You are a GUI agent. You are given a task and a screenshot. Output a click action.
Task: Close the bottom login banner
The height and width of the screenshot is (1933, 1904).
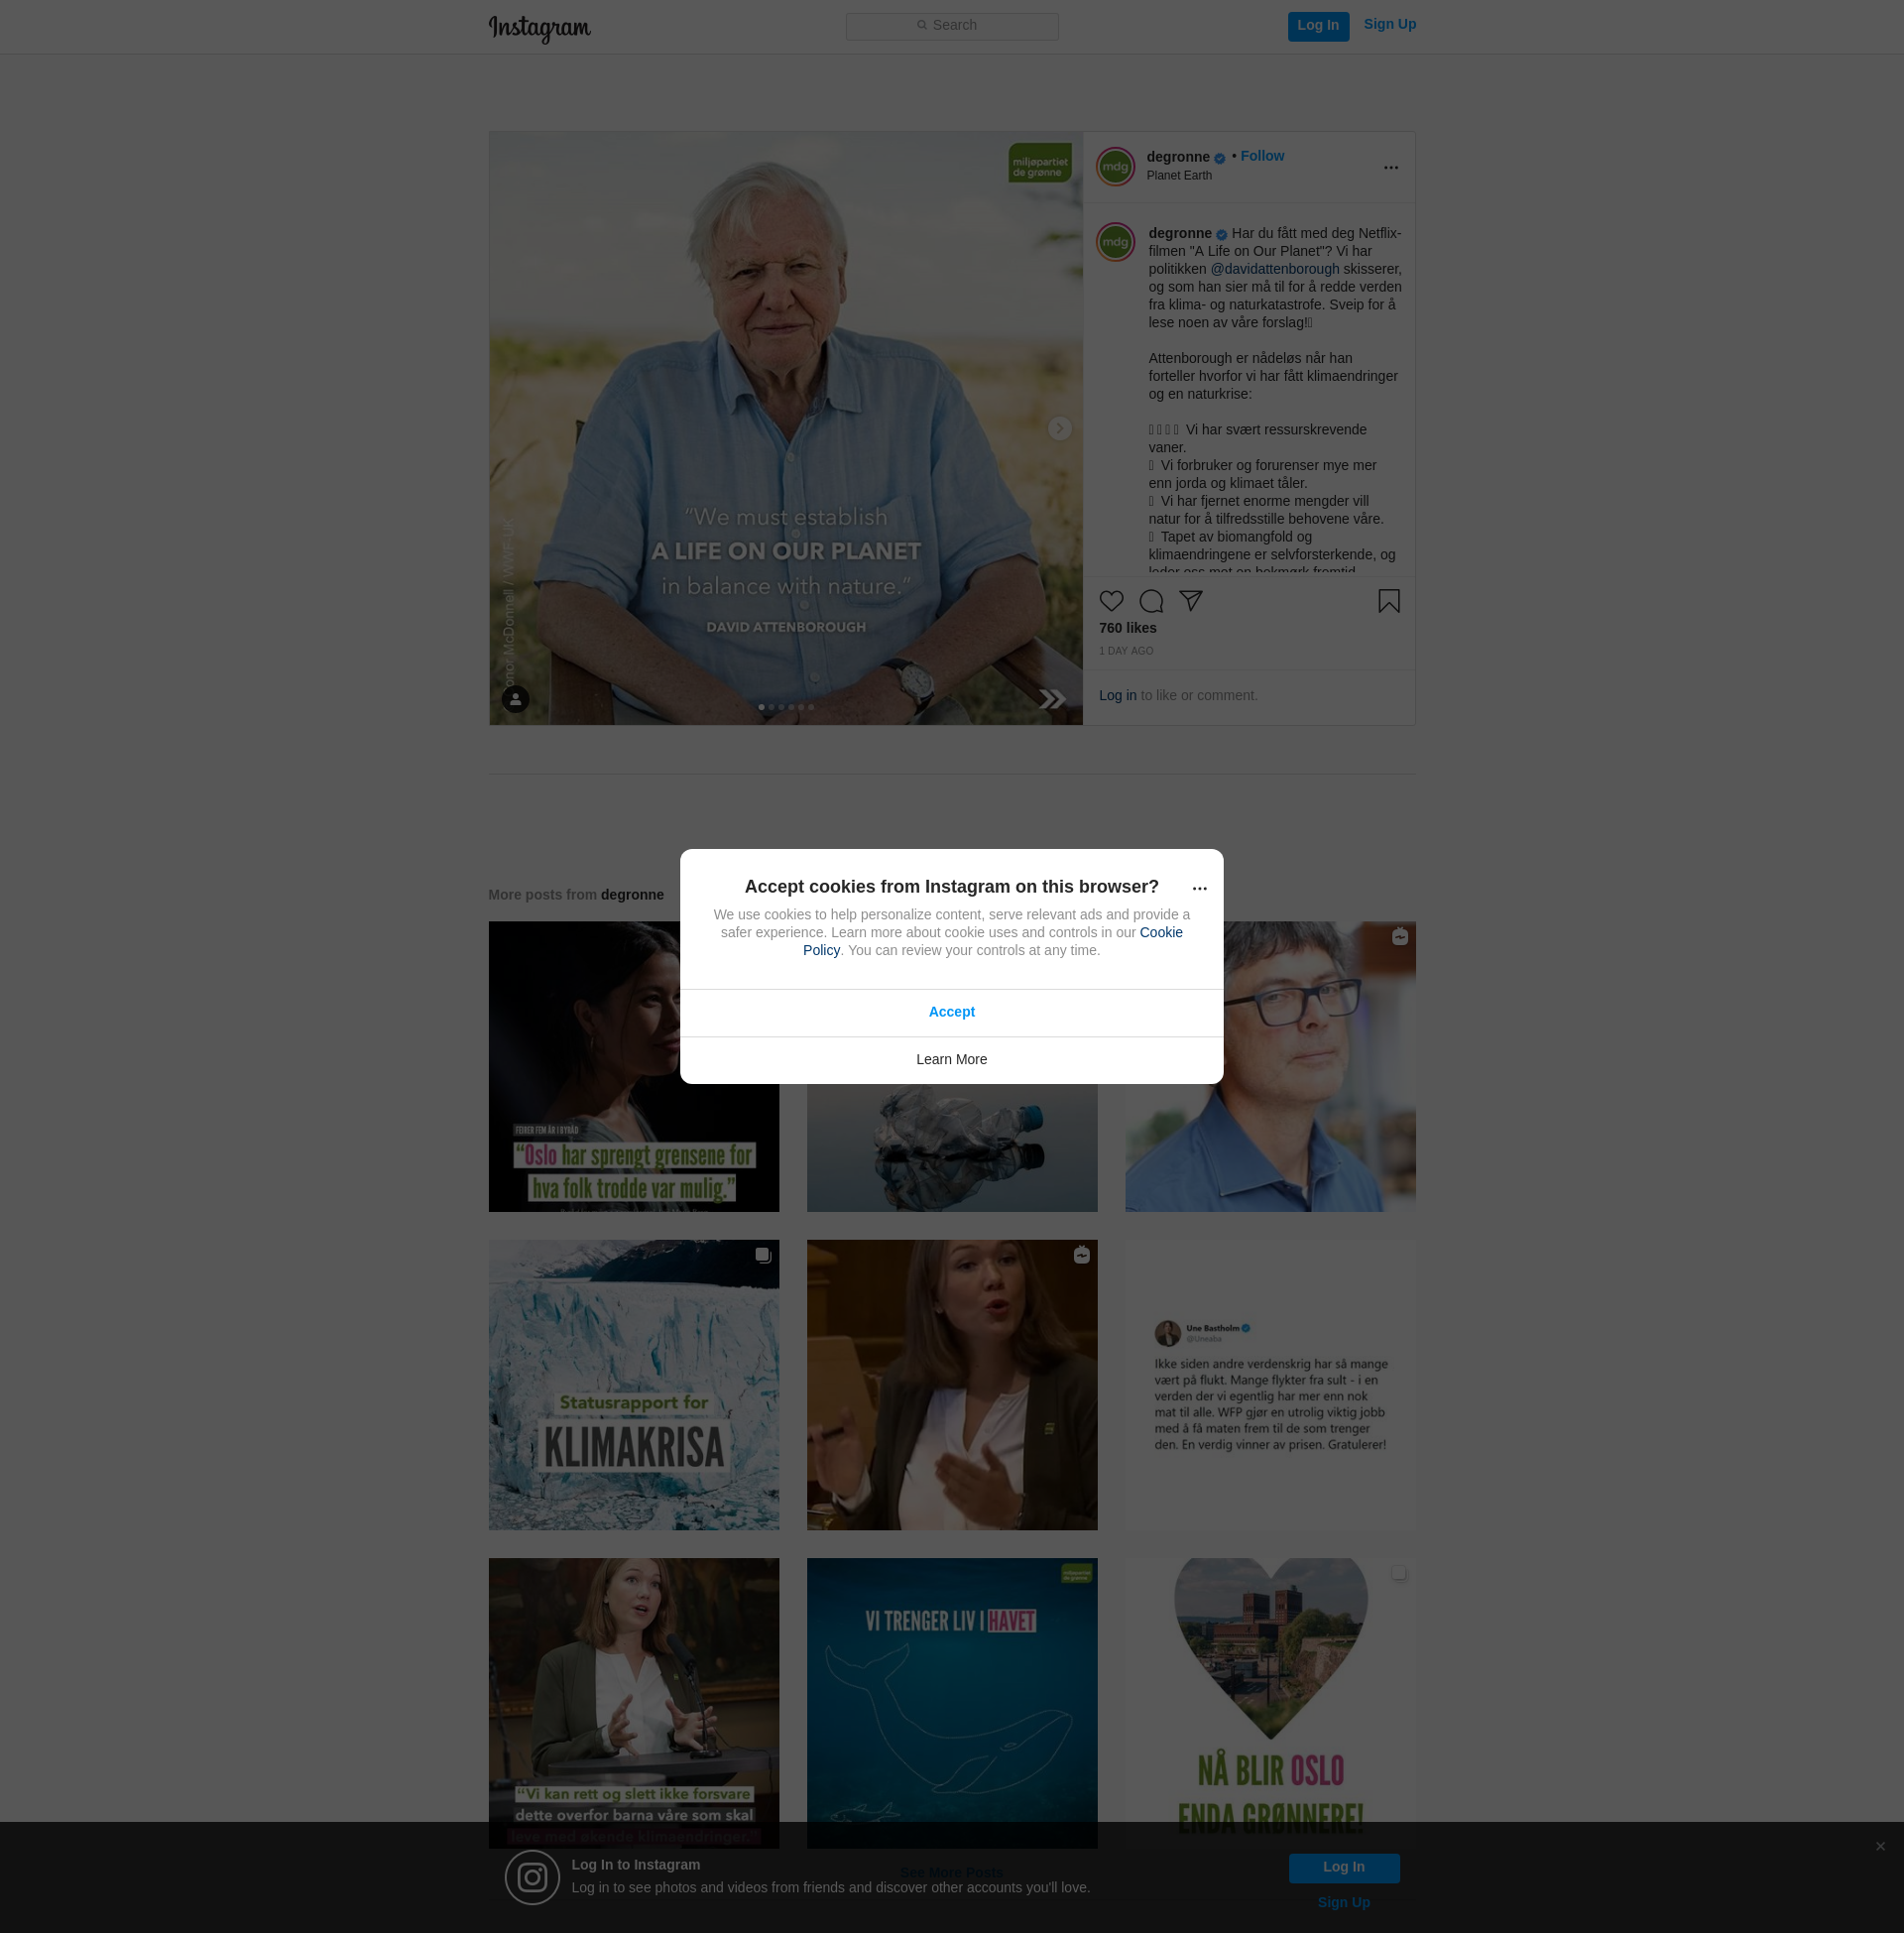[1880, 1846]
